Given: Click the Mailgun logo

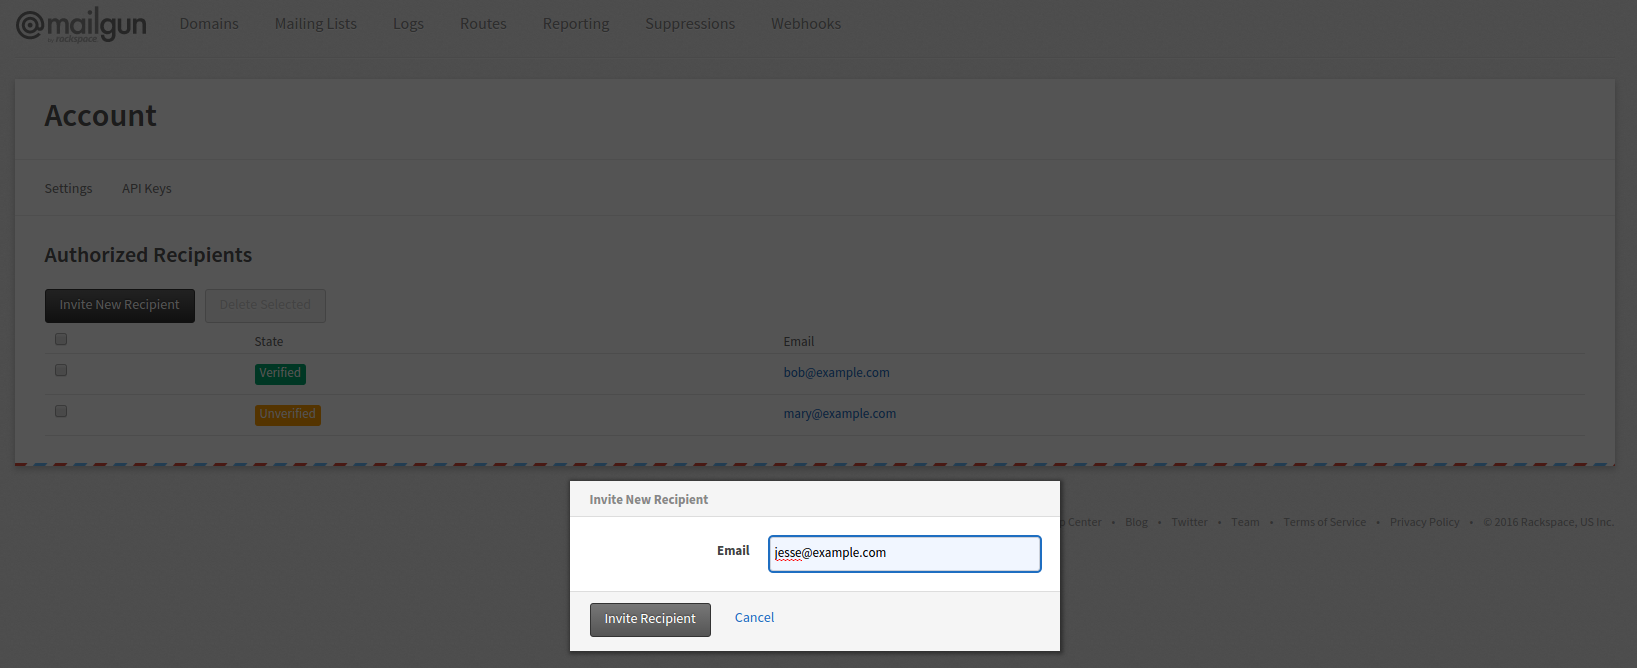Looking at the screenshot, I should 81,25.
